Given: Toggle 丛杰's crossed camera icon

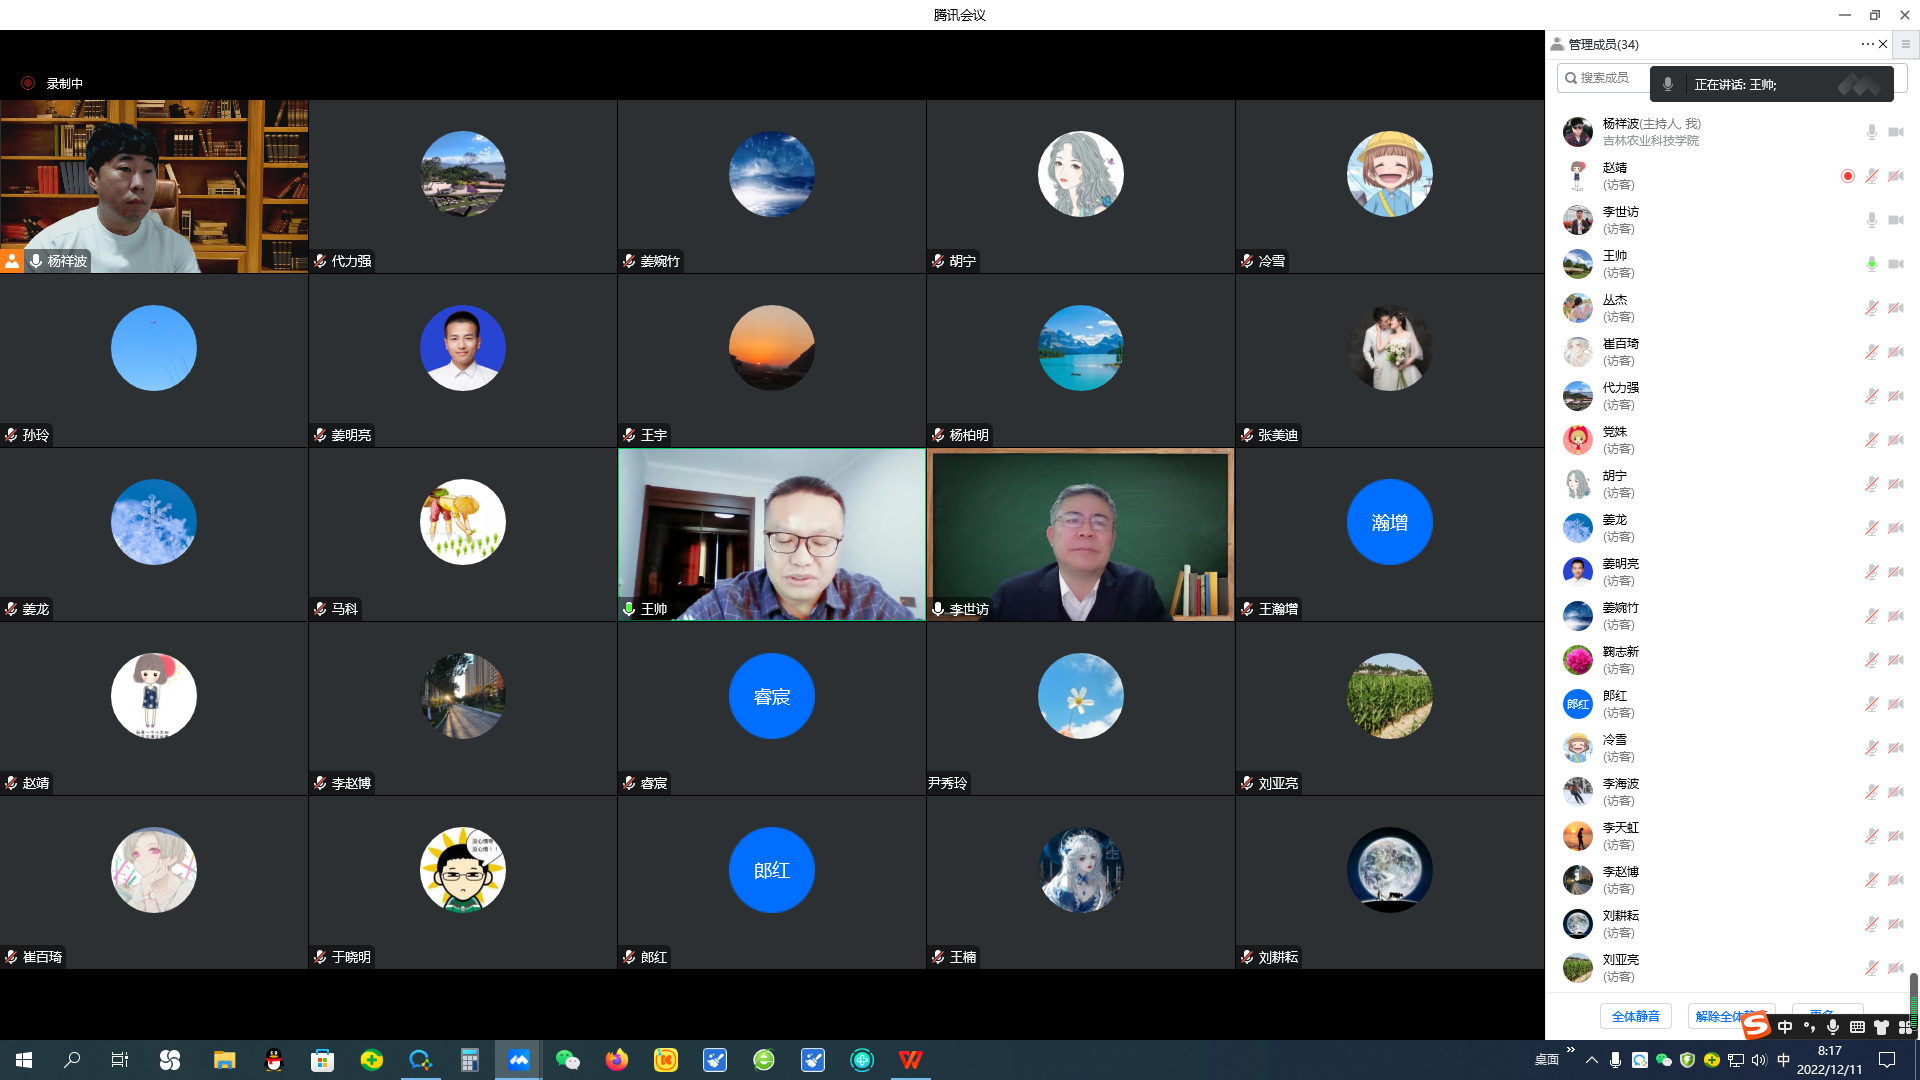Looking at the screenshot, I should tap(1895, 308).
